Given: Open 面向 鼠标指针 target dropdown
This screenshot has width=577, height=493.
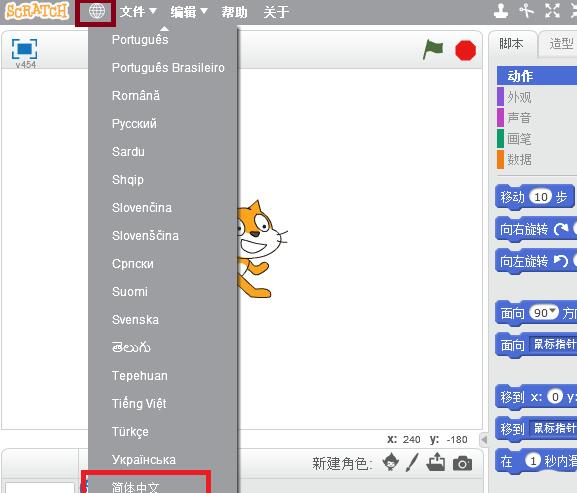Looking at the screenshot, I should [553, 344].
